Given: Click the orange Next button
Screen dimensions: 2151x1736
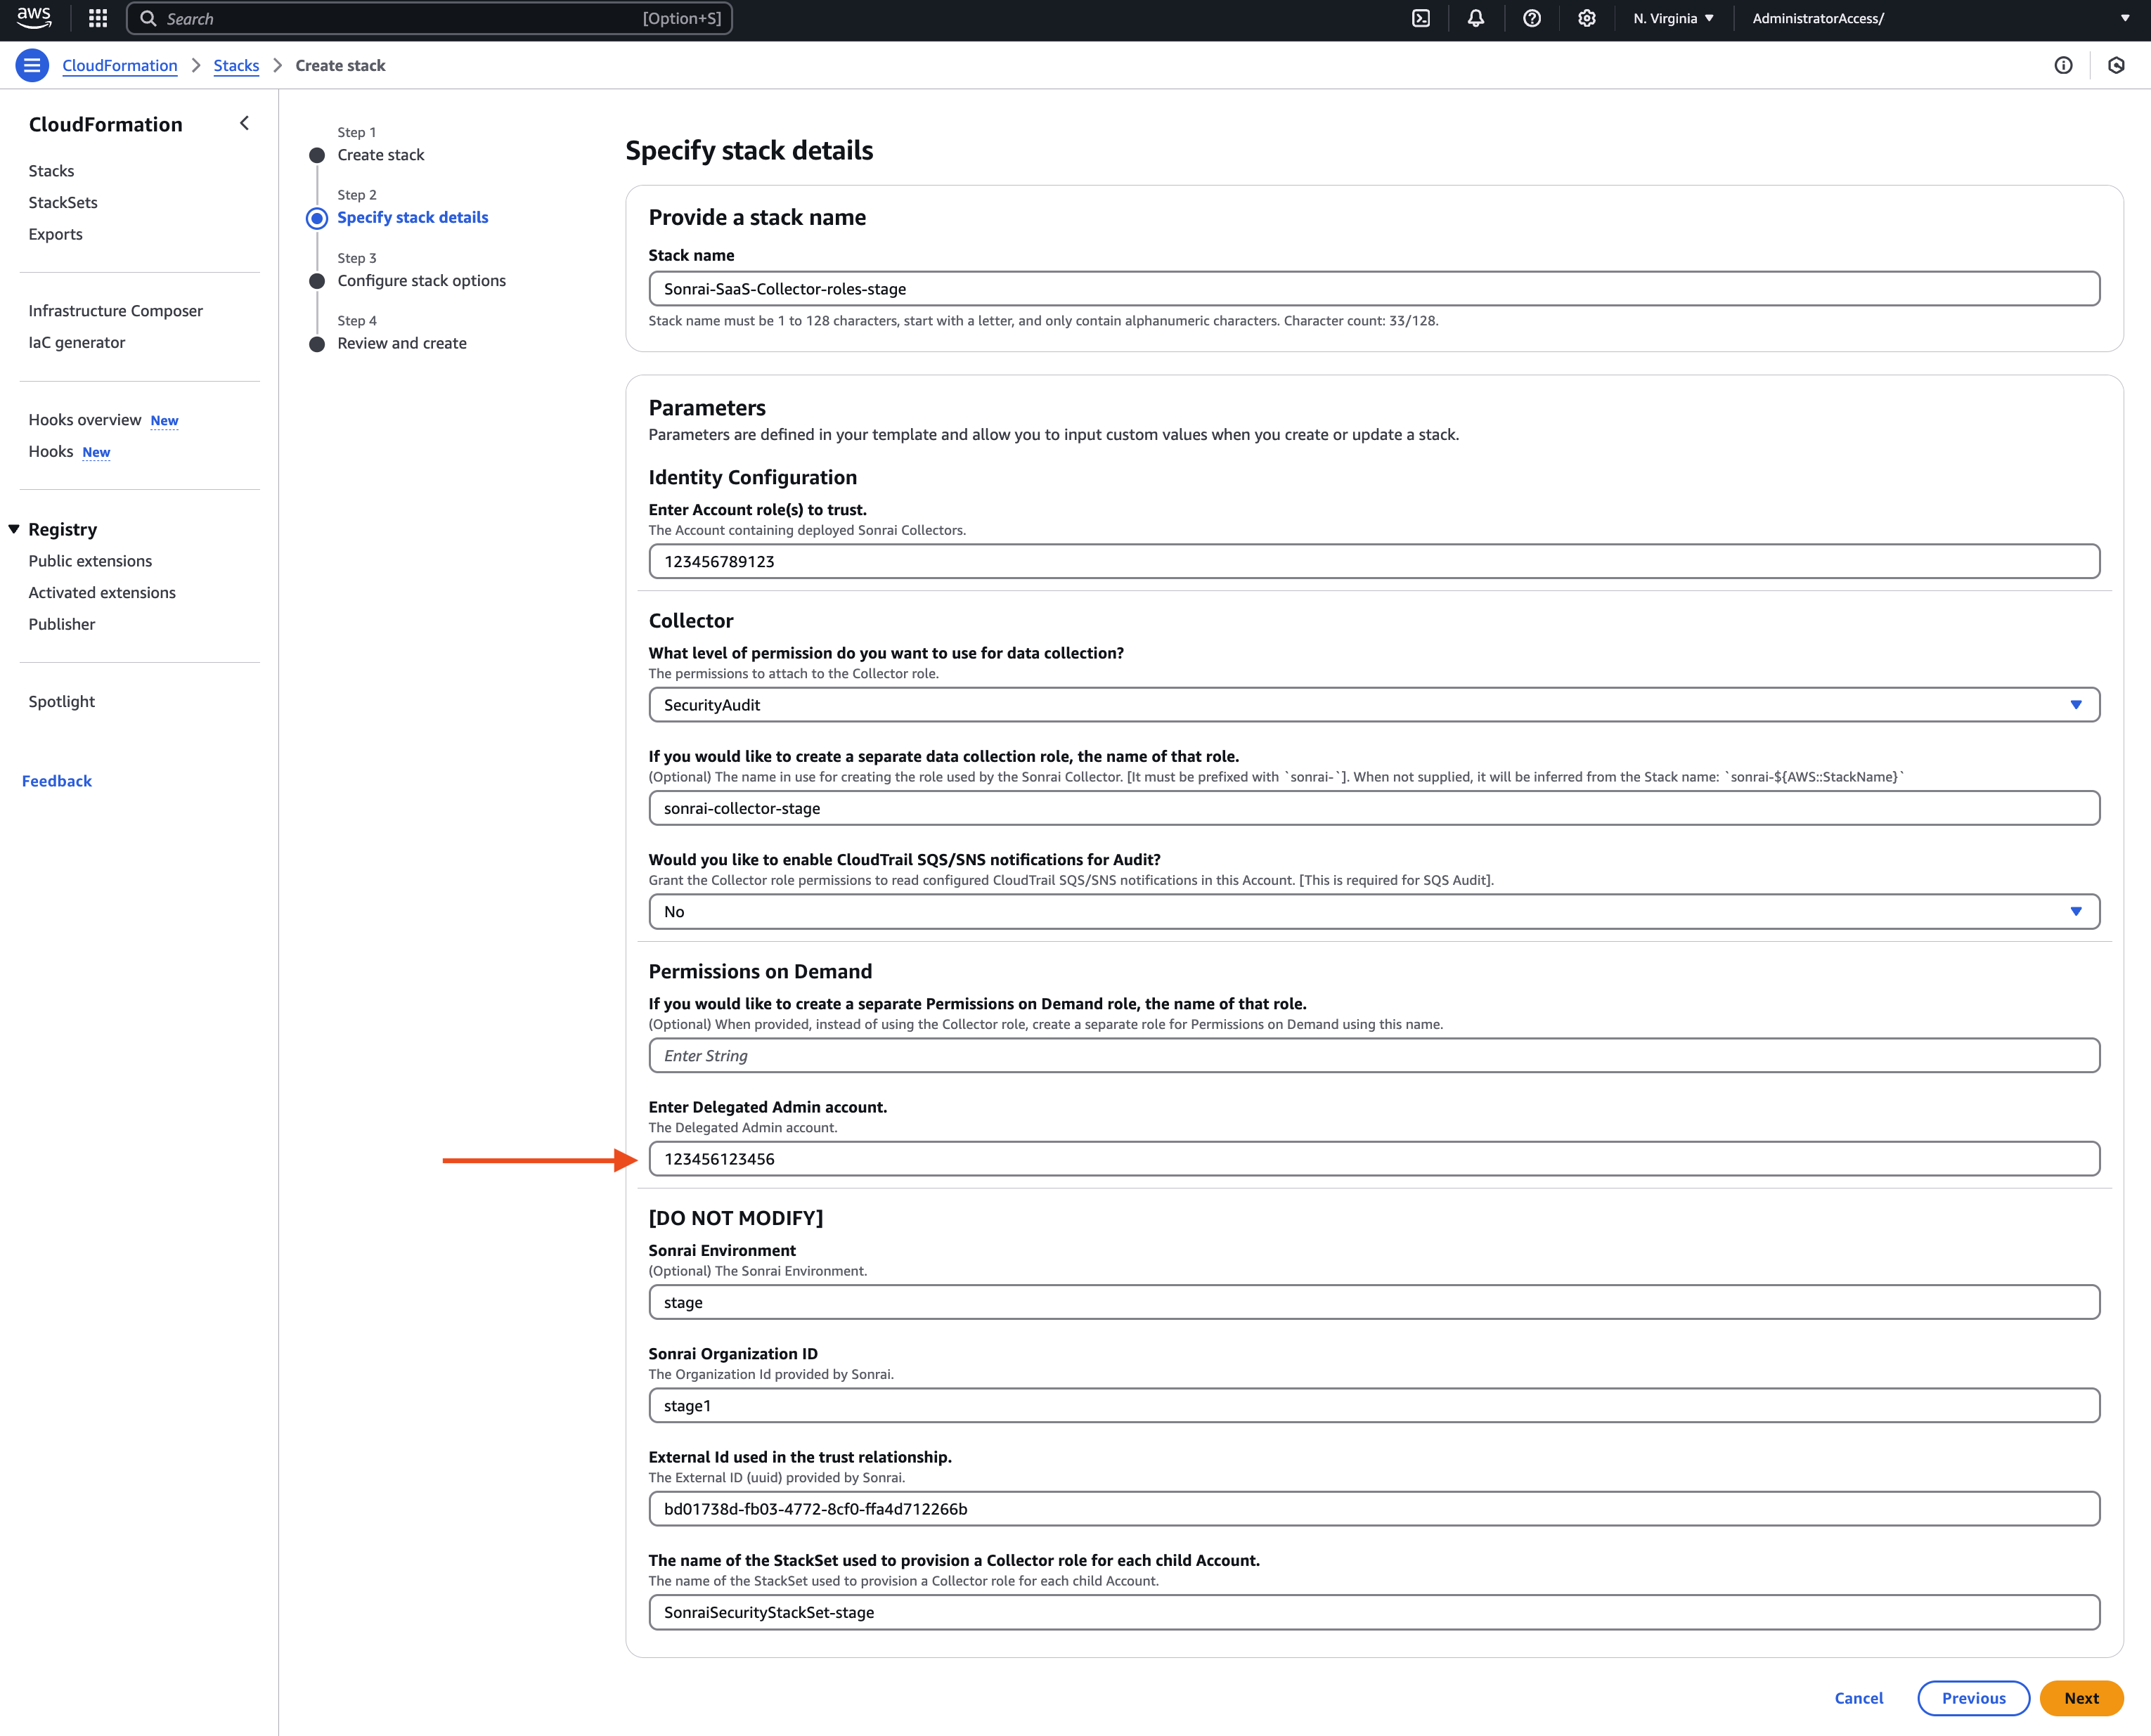Looking at the screenshot, I should click(x=2081, y=1698).
